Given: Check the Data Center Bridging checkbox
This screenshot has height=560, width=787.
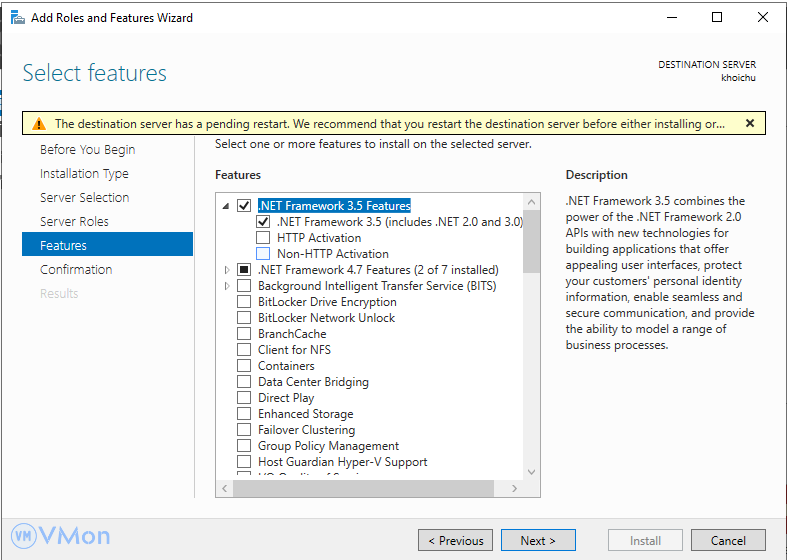Looking at the screenshot, I should coord(244,382).
